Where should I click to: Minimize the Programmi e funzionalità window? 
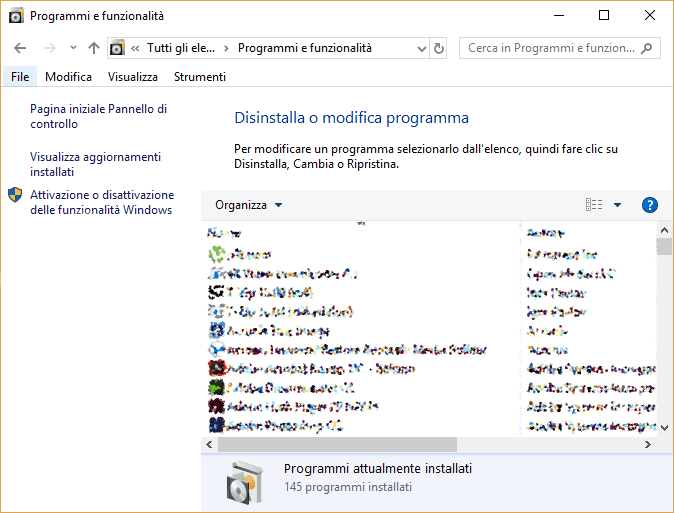click(x=559, y=15)
